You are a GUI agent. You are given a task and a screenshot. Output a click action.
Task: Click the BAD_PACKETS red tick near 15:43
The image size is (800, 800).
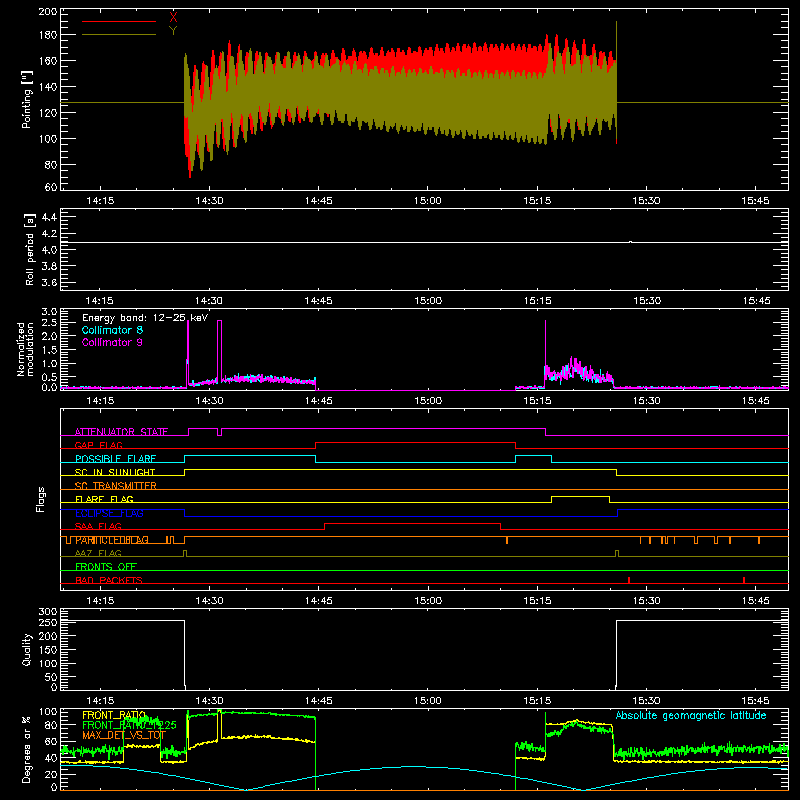pos(744,580)
